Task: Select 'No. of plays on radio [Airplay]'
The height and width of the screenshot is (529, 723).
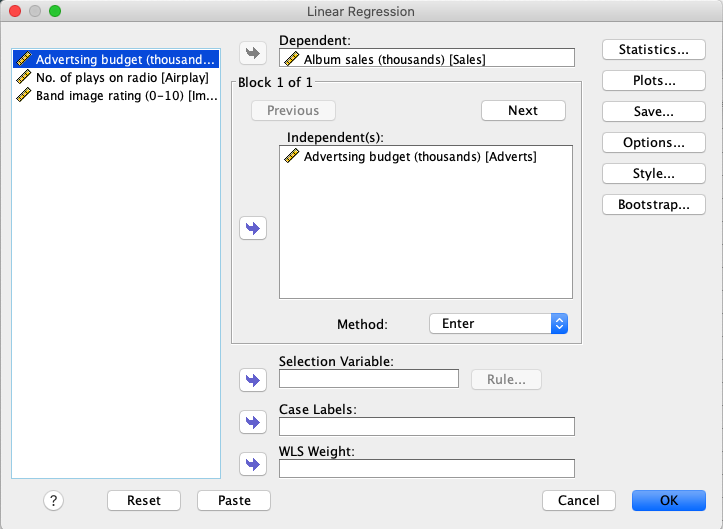Action: click(116, 77)
